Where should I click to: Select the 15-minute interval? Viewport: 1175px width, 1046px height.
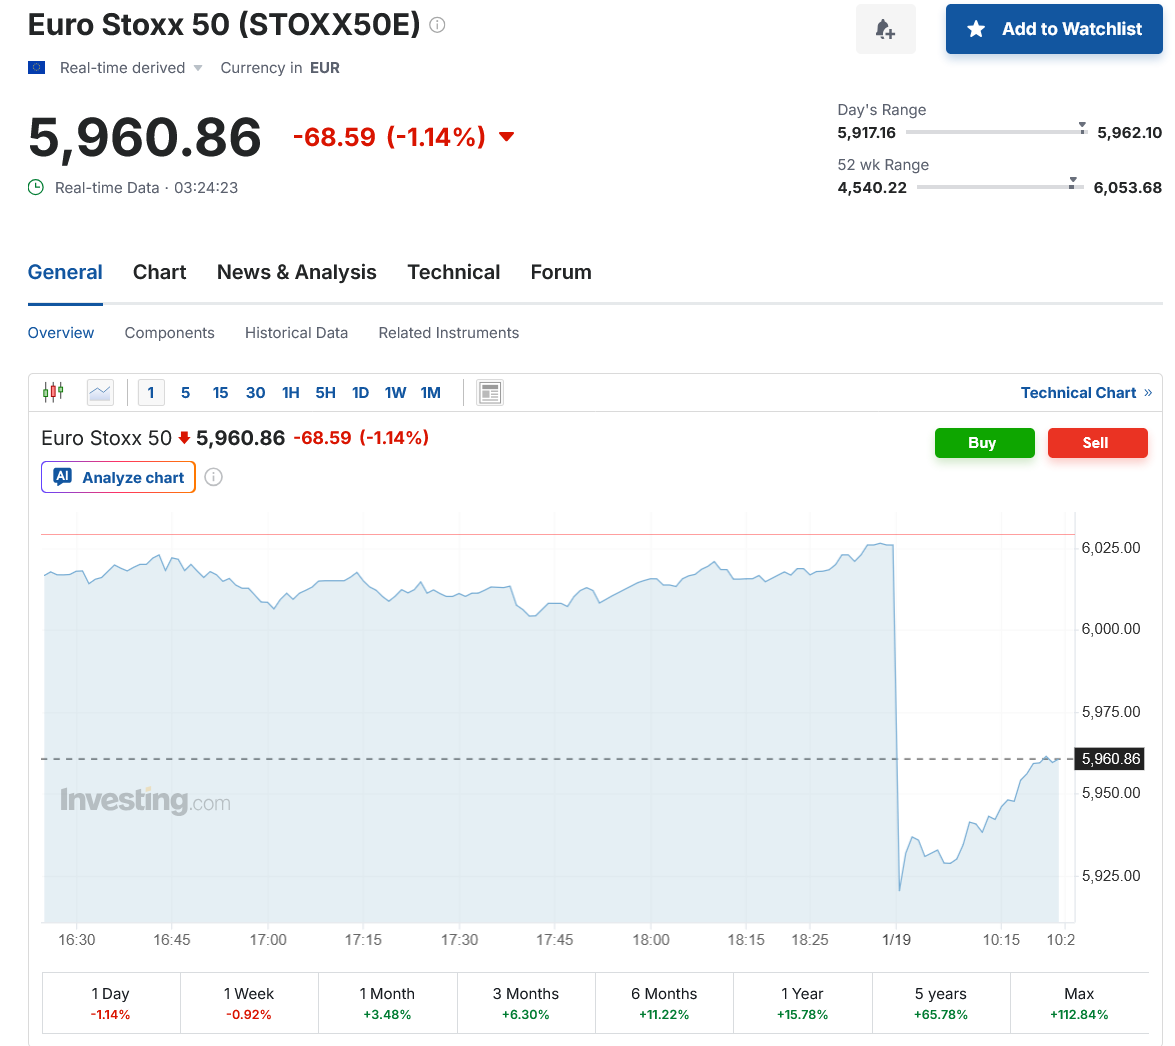[220, 393]
